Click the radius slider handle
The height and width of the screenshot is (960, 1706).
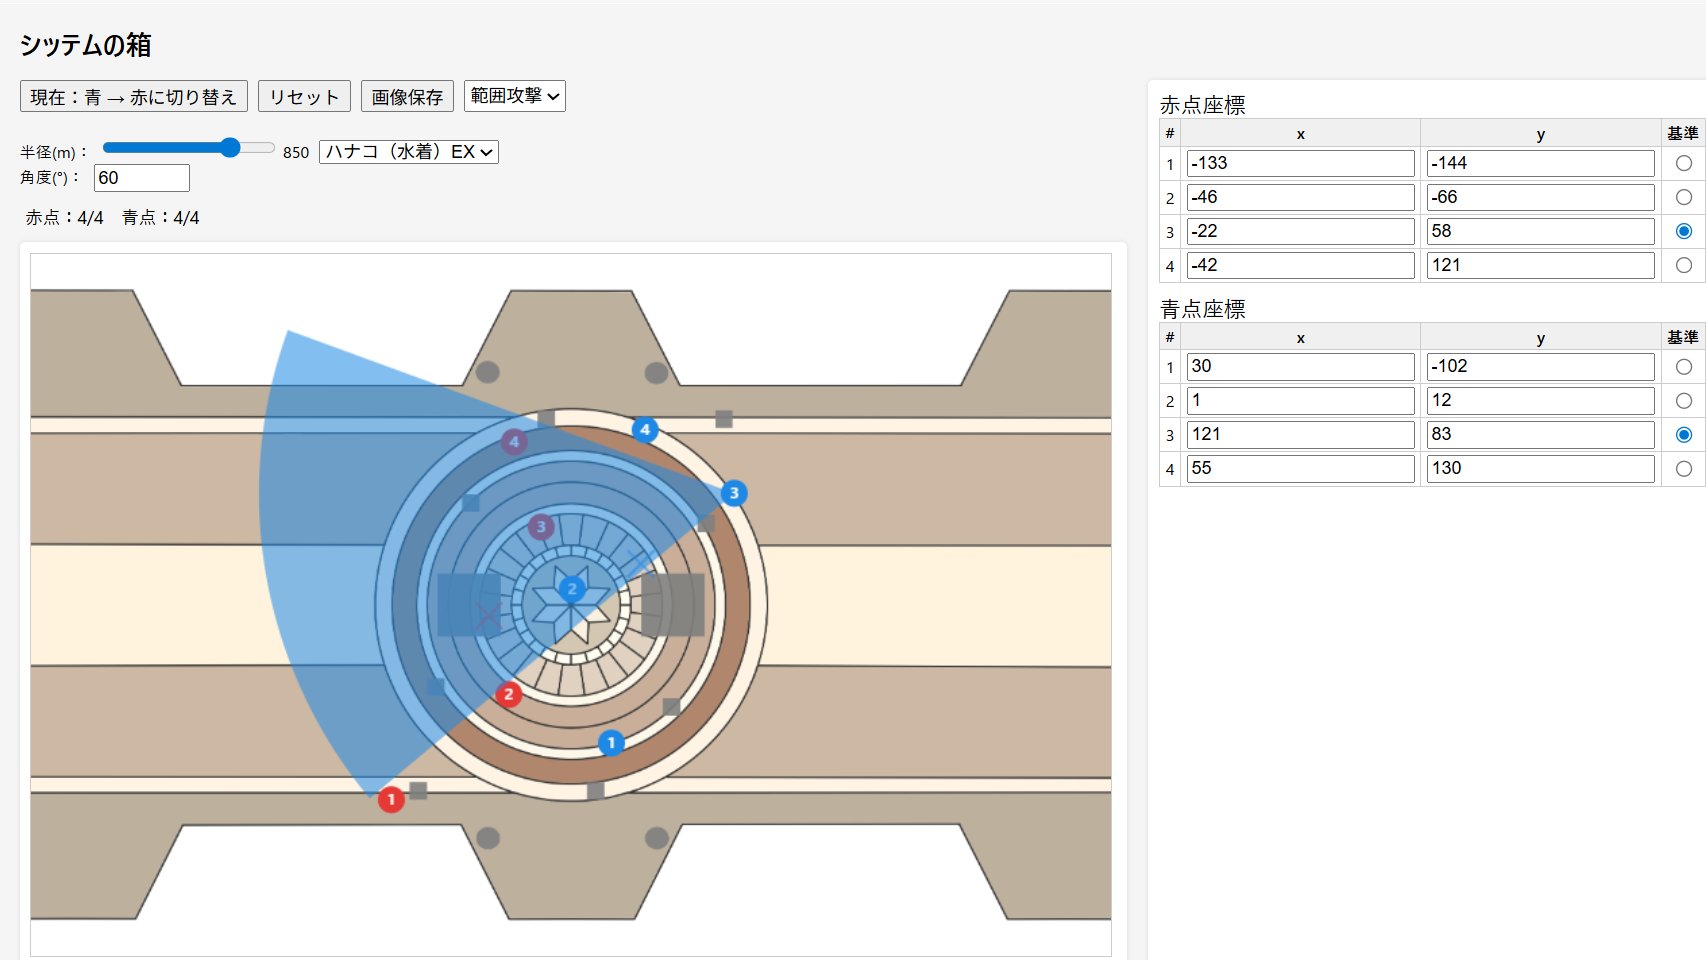(x=230, y=148)
